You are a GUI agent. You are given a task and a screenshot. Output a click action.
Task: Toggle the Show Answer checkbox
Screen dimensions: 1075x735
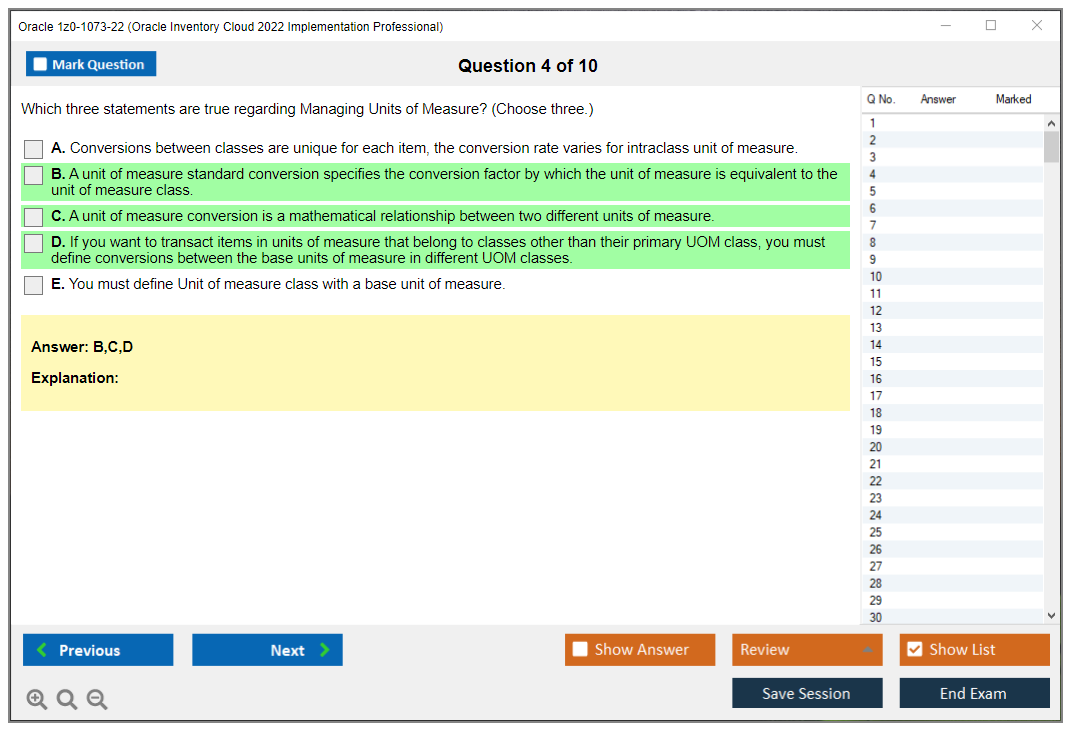click(580, 649)
